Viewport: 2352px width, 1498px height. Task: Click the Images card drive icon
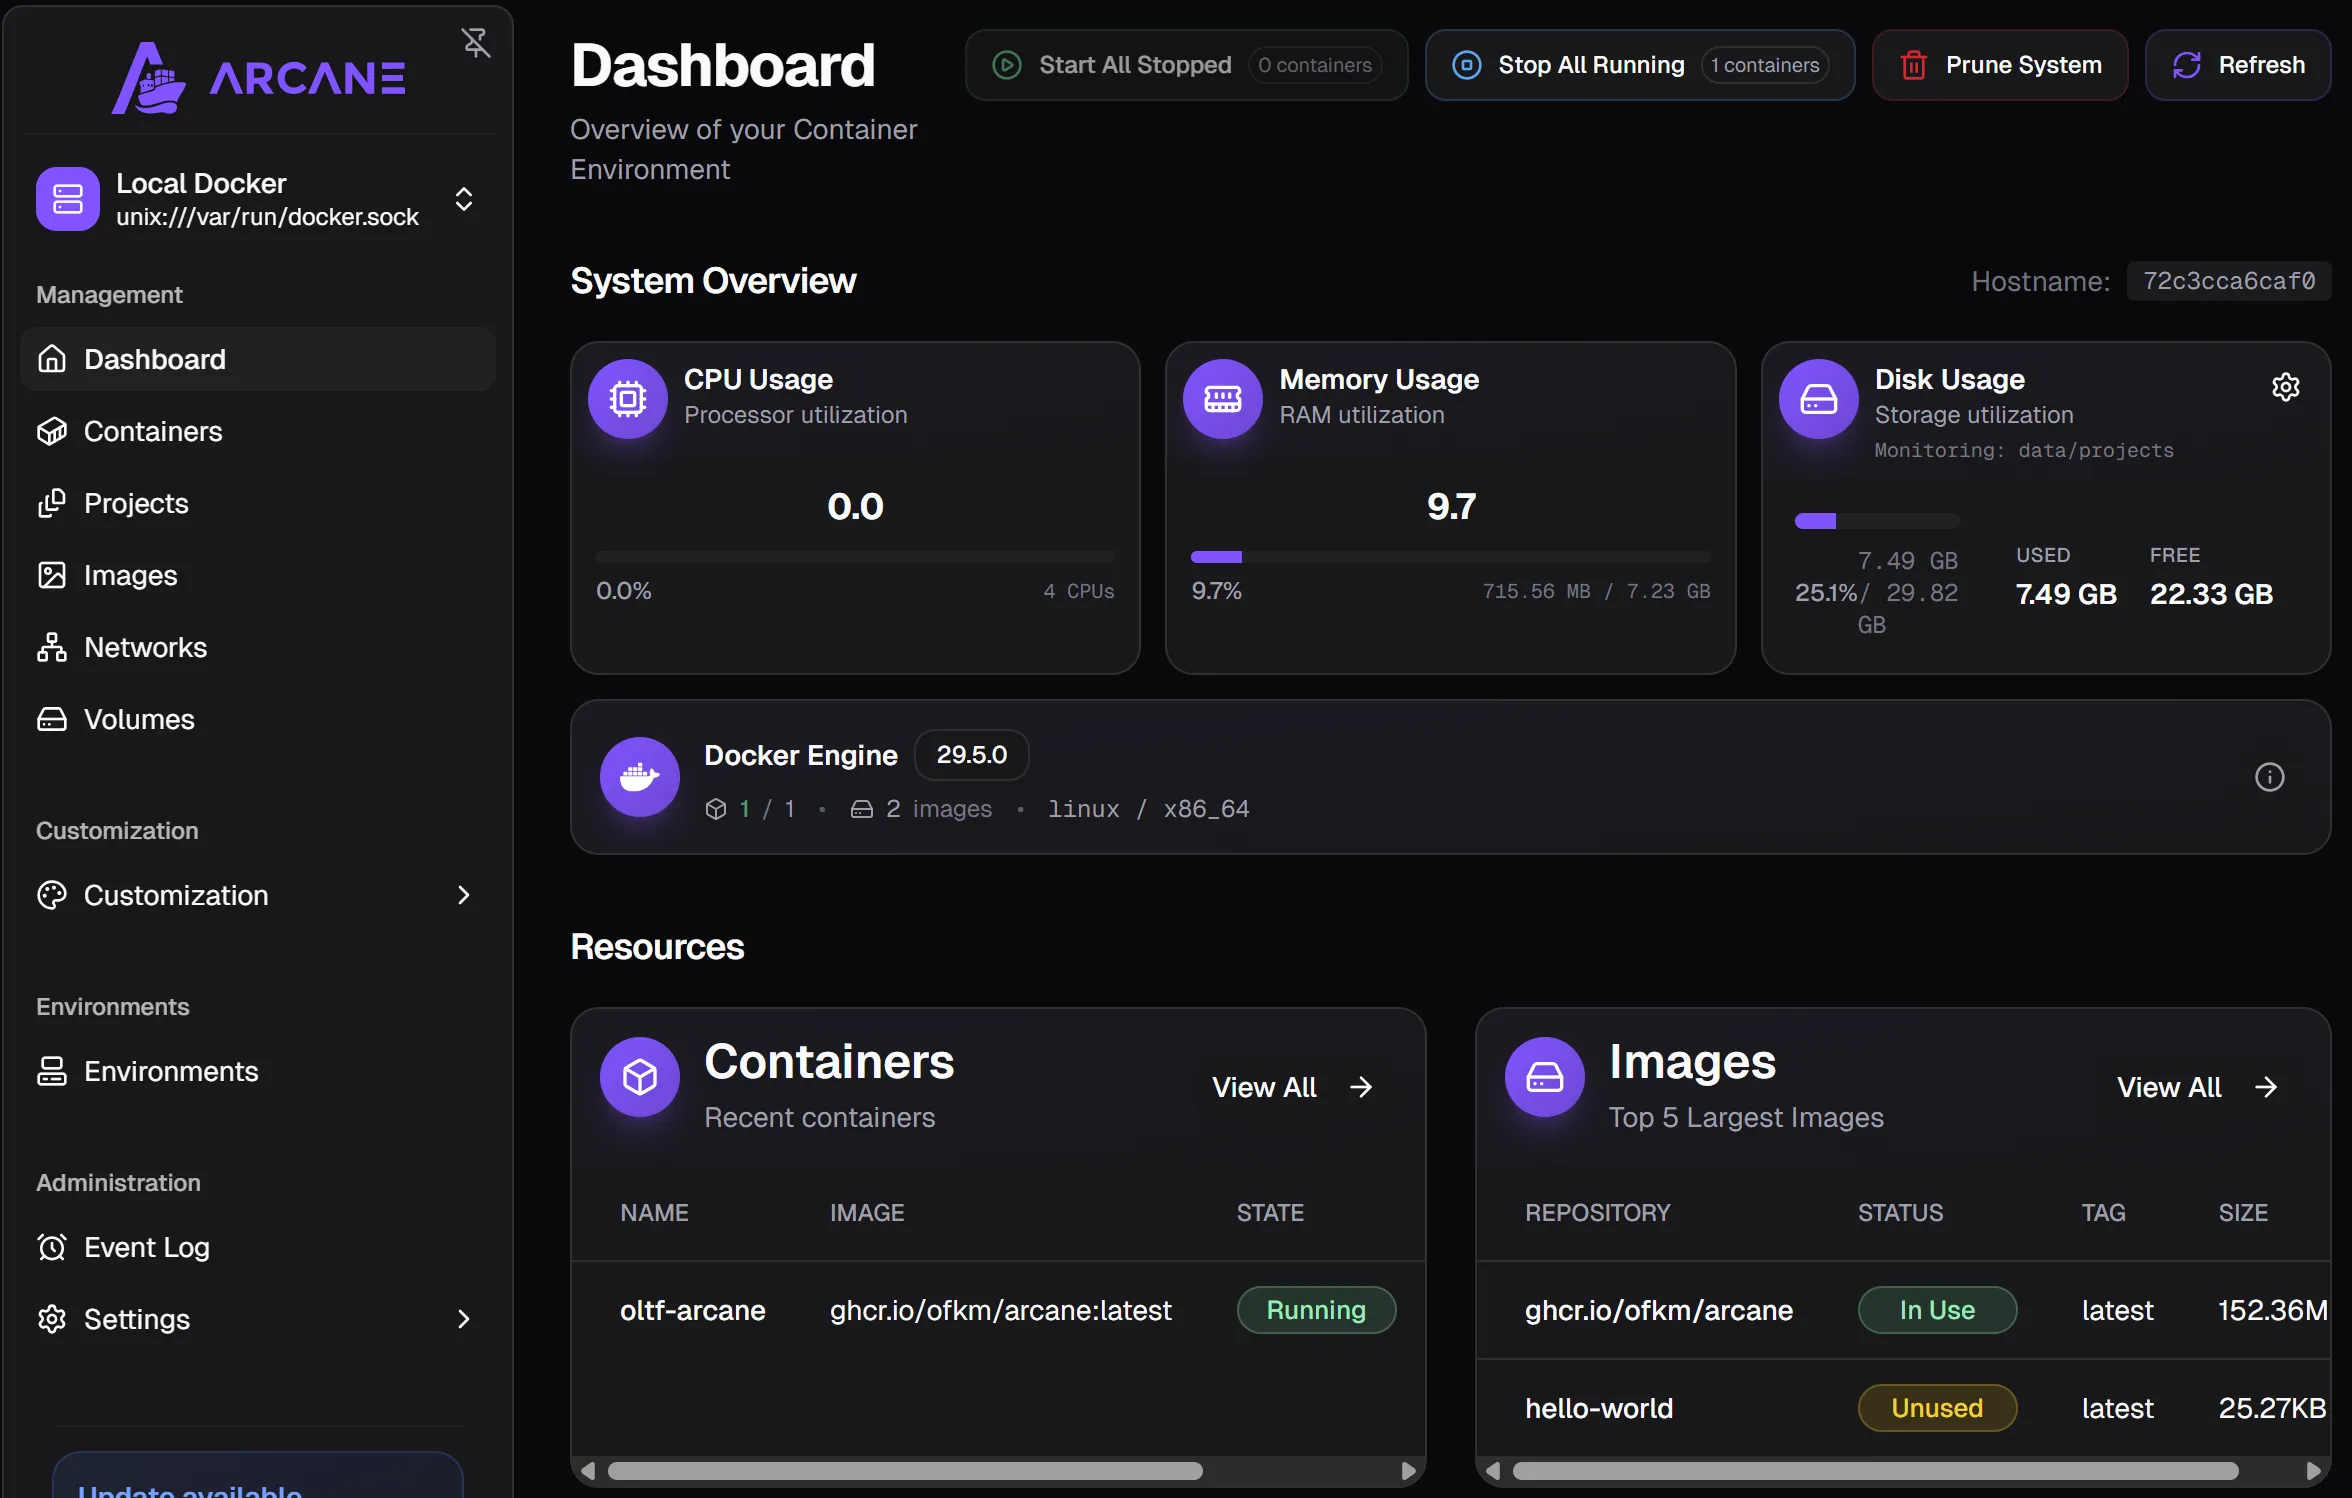coord(1545,1077)
